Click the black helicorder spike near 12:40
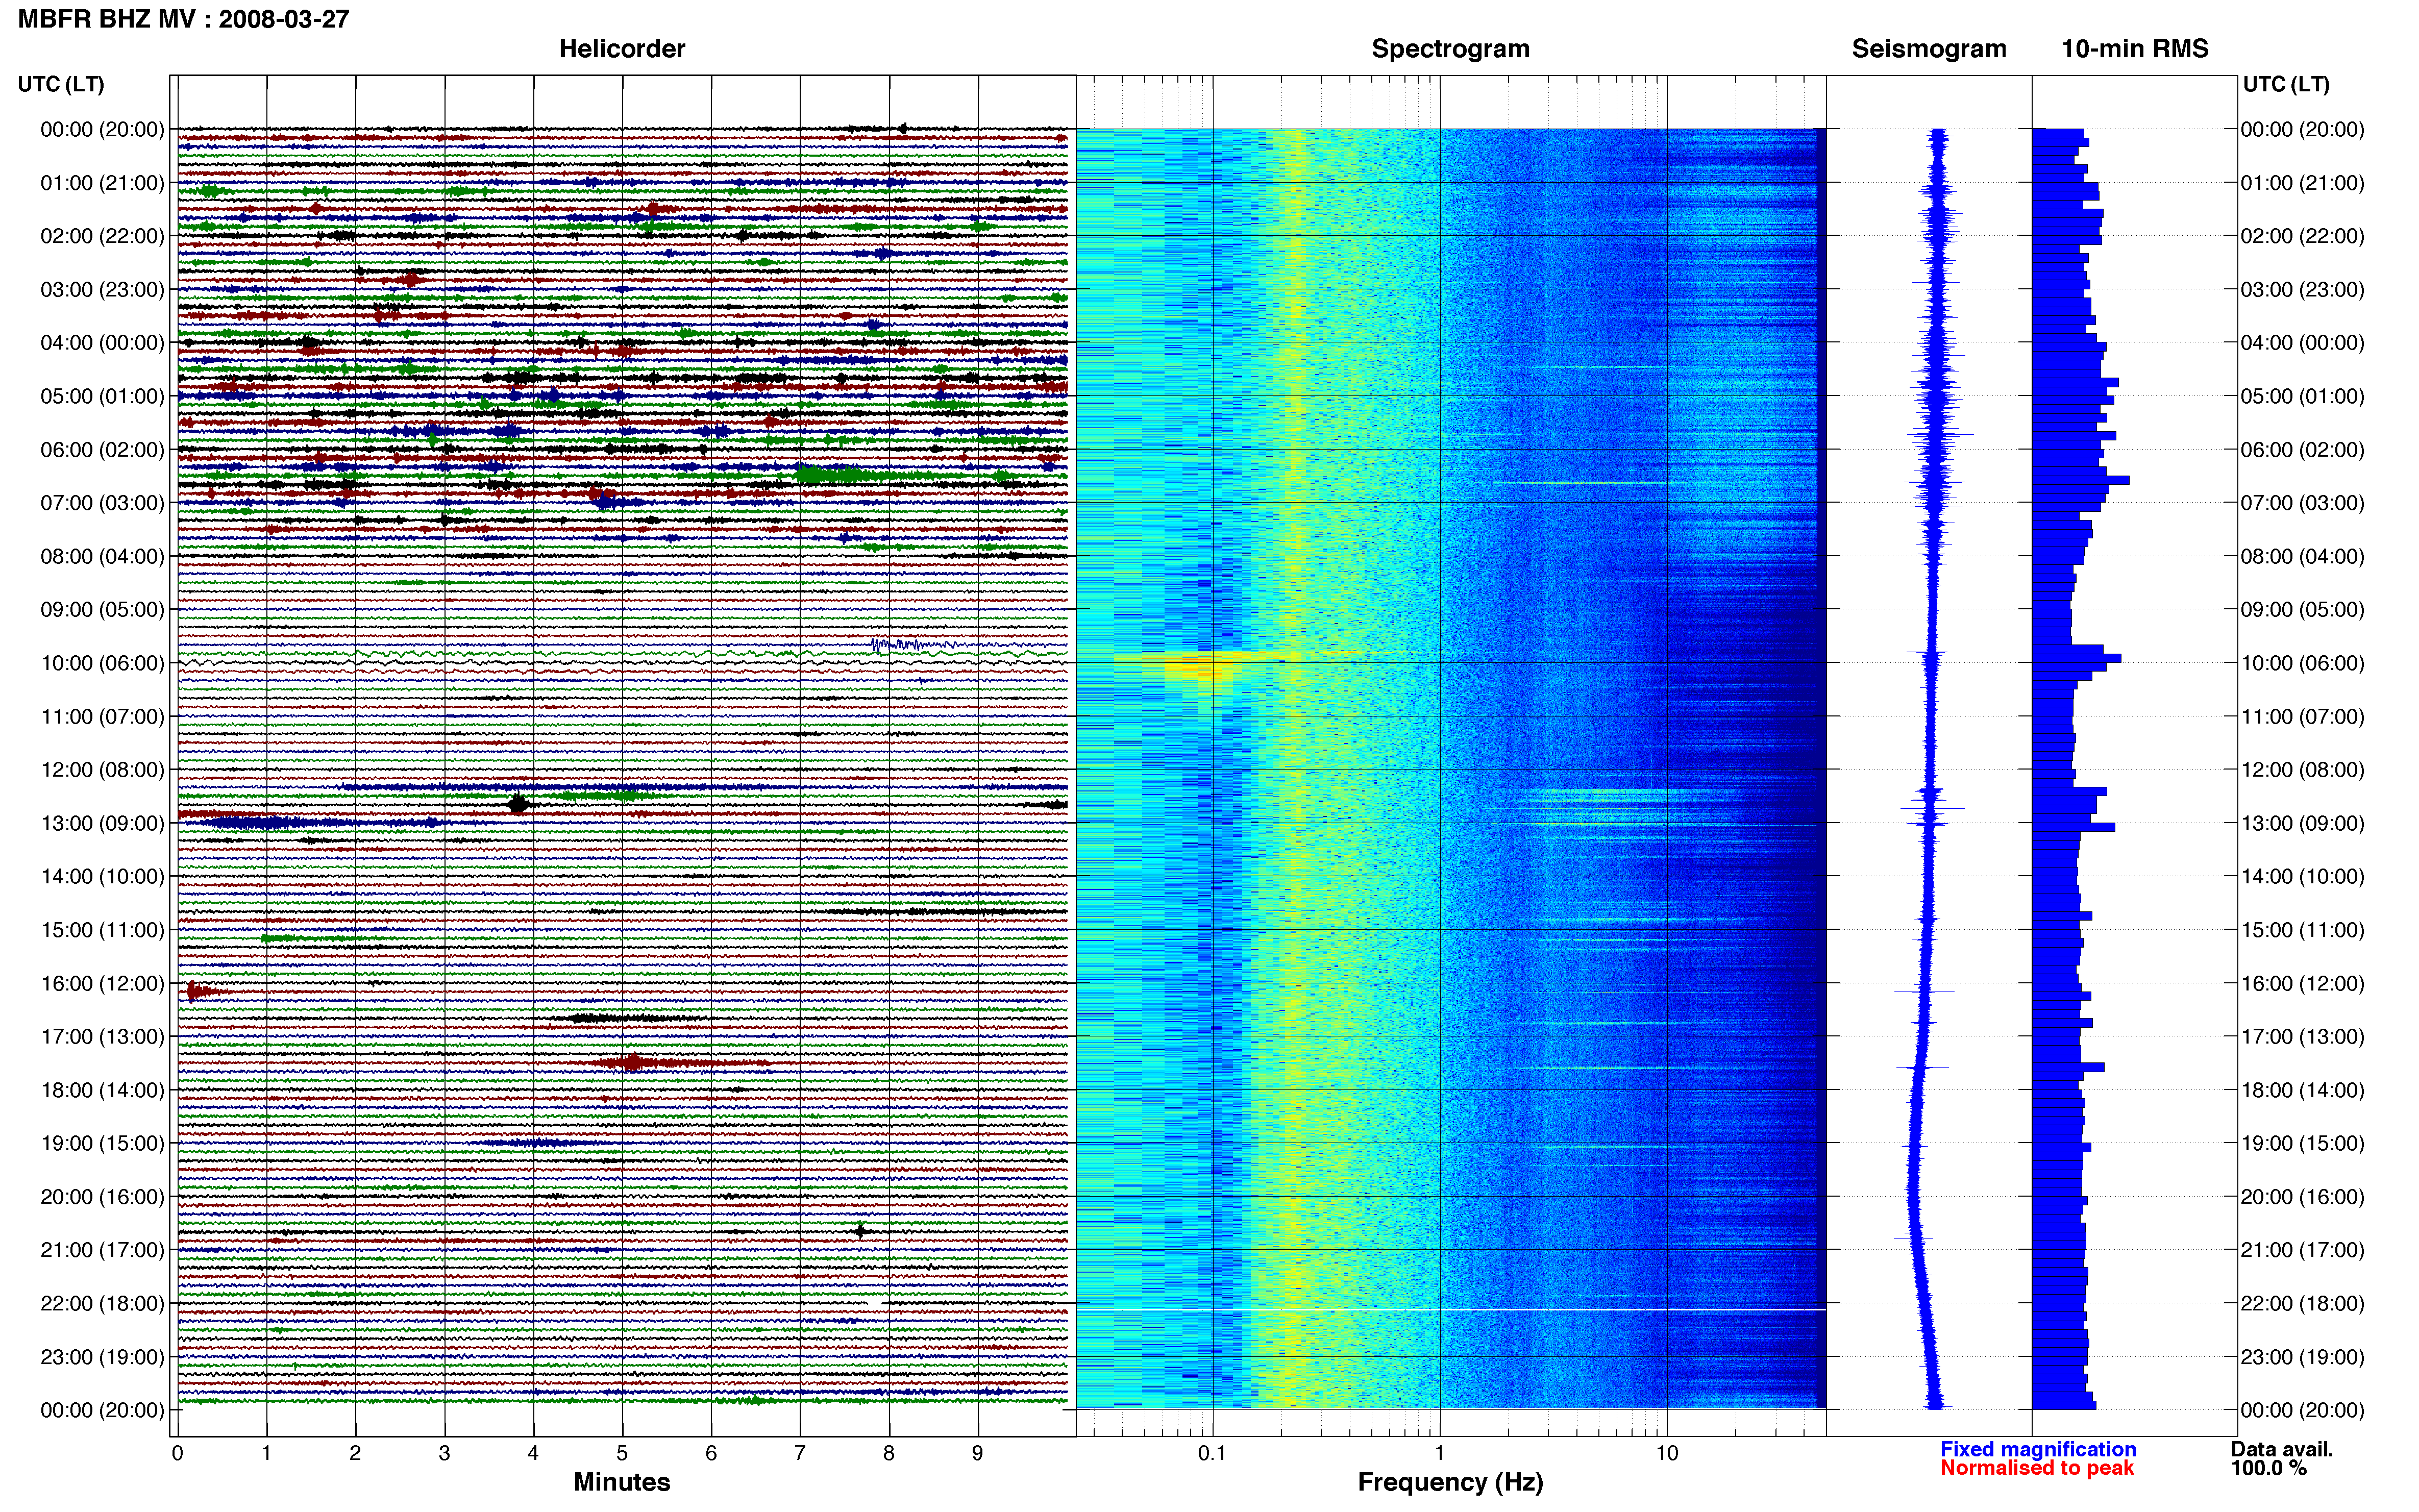This screenshot has width=2419, height=1512. [x=518, y=804]
